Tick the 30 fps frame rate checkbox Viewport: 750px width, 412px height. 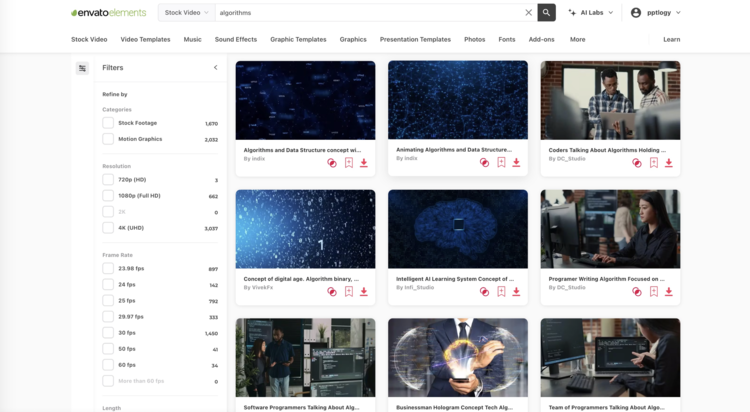pyautogui.click(x=108, y=333)
